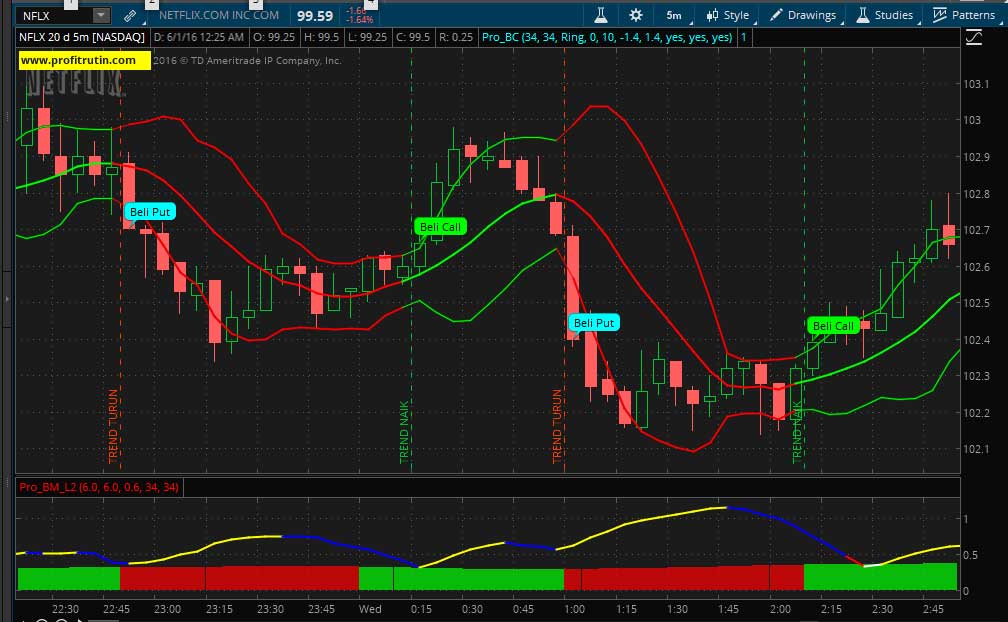
Task: Click the chain link symbol icon
Action: [x=130, y=15]
